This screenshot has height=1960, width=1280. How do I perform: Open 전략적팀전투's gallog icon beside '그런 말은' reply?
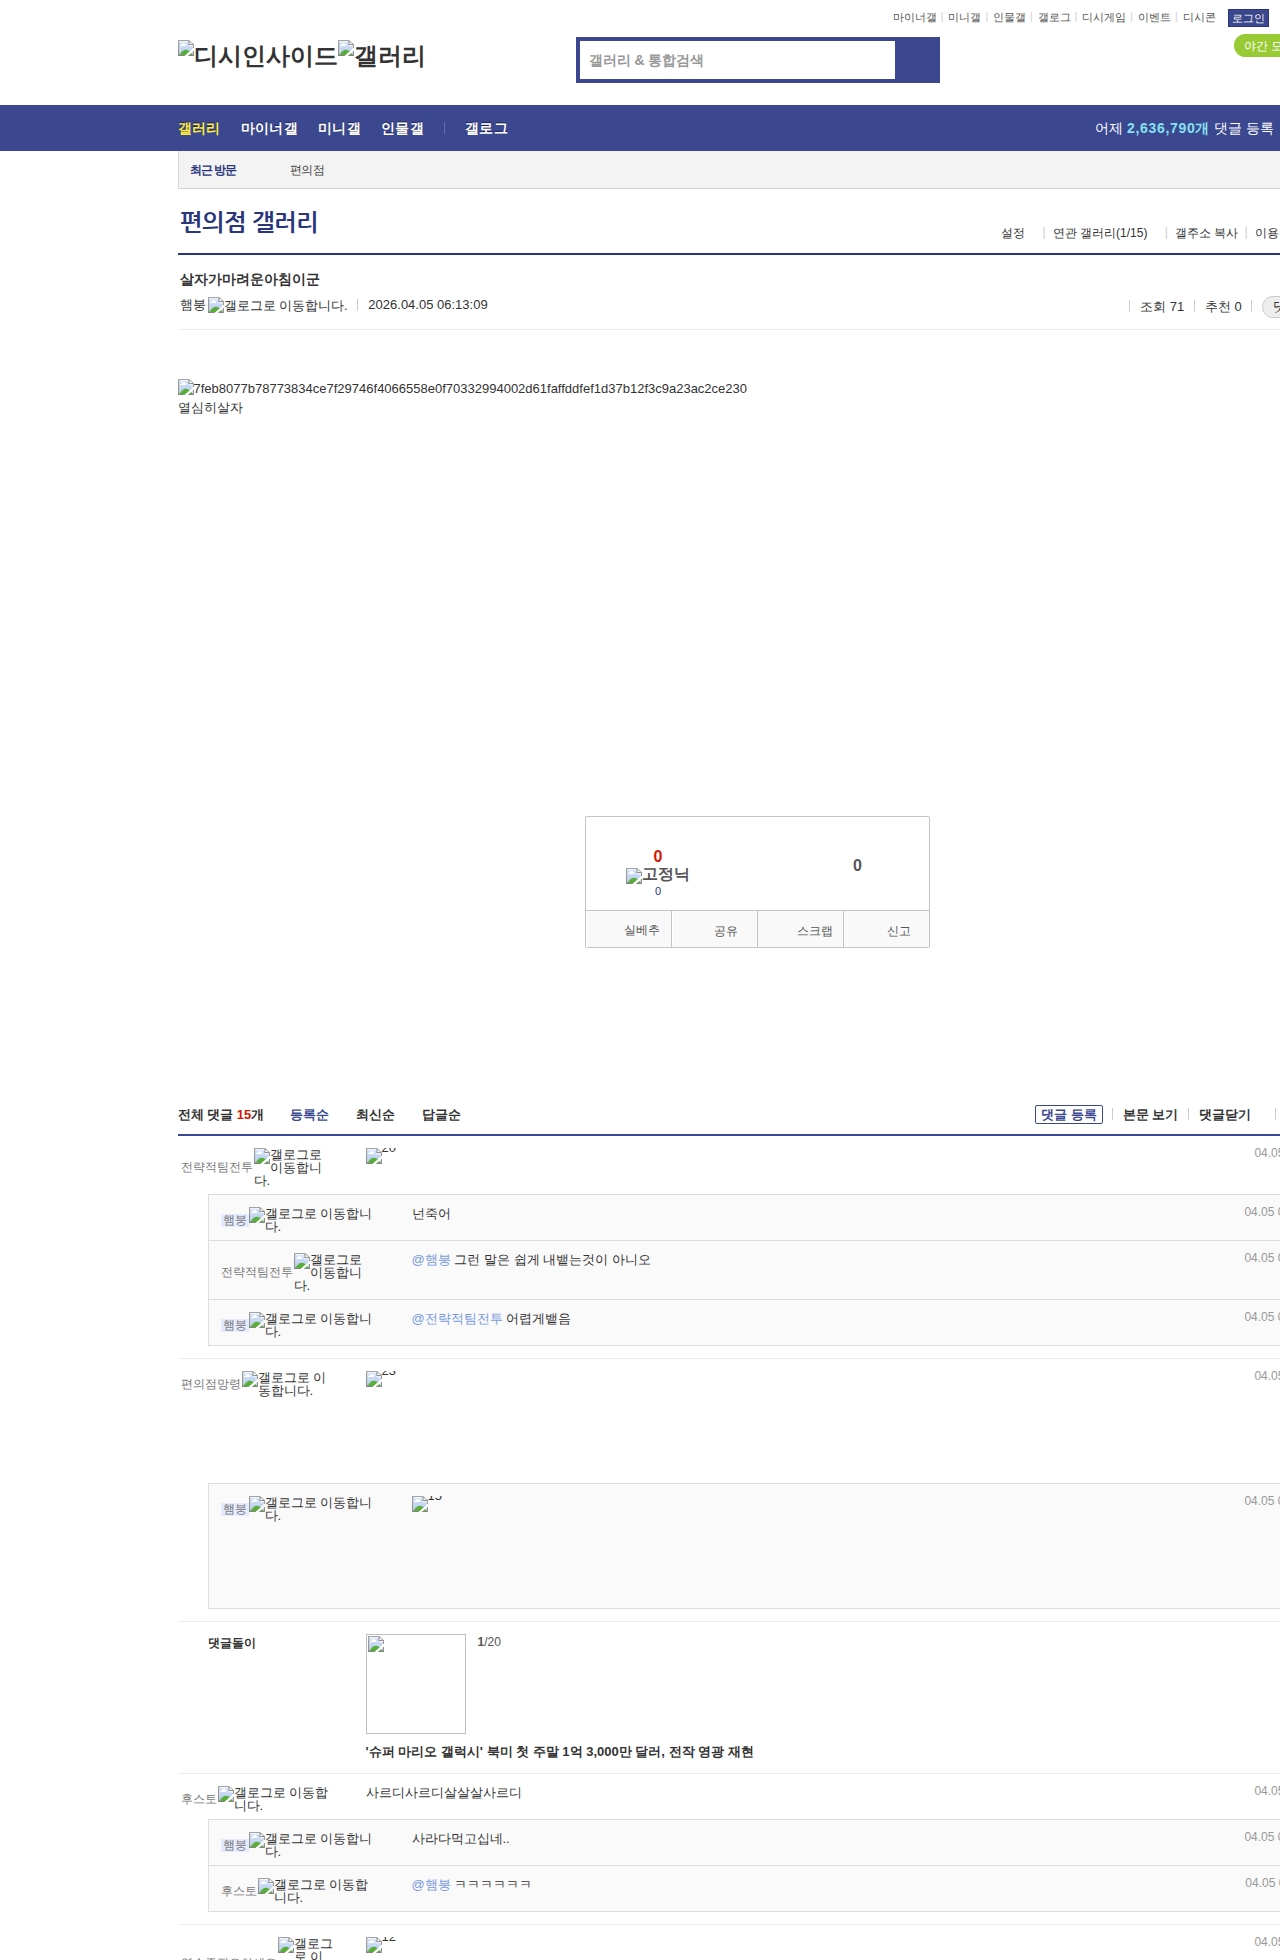tap(328, 1272)
